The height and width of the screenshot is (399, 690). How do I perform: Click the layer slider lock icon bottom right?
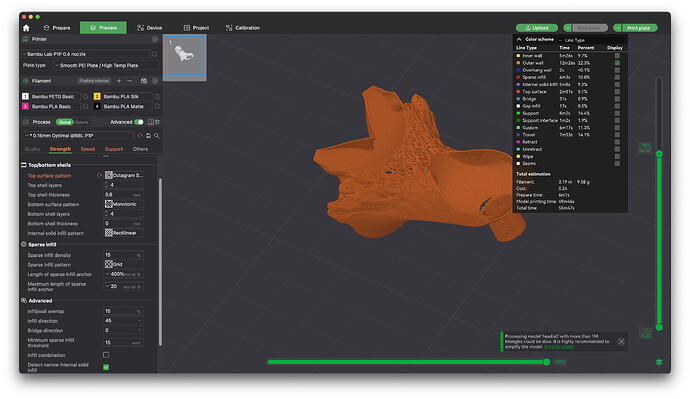[659, 362]
